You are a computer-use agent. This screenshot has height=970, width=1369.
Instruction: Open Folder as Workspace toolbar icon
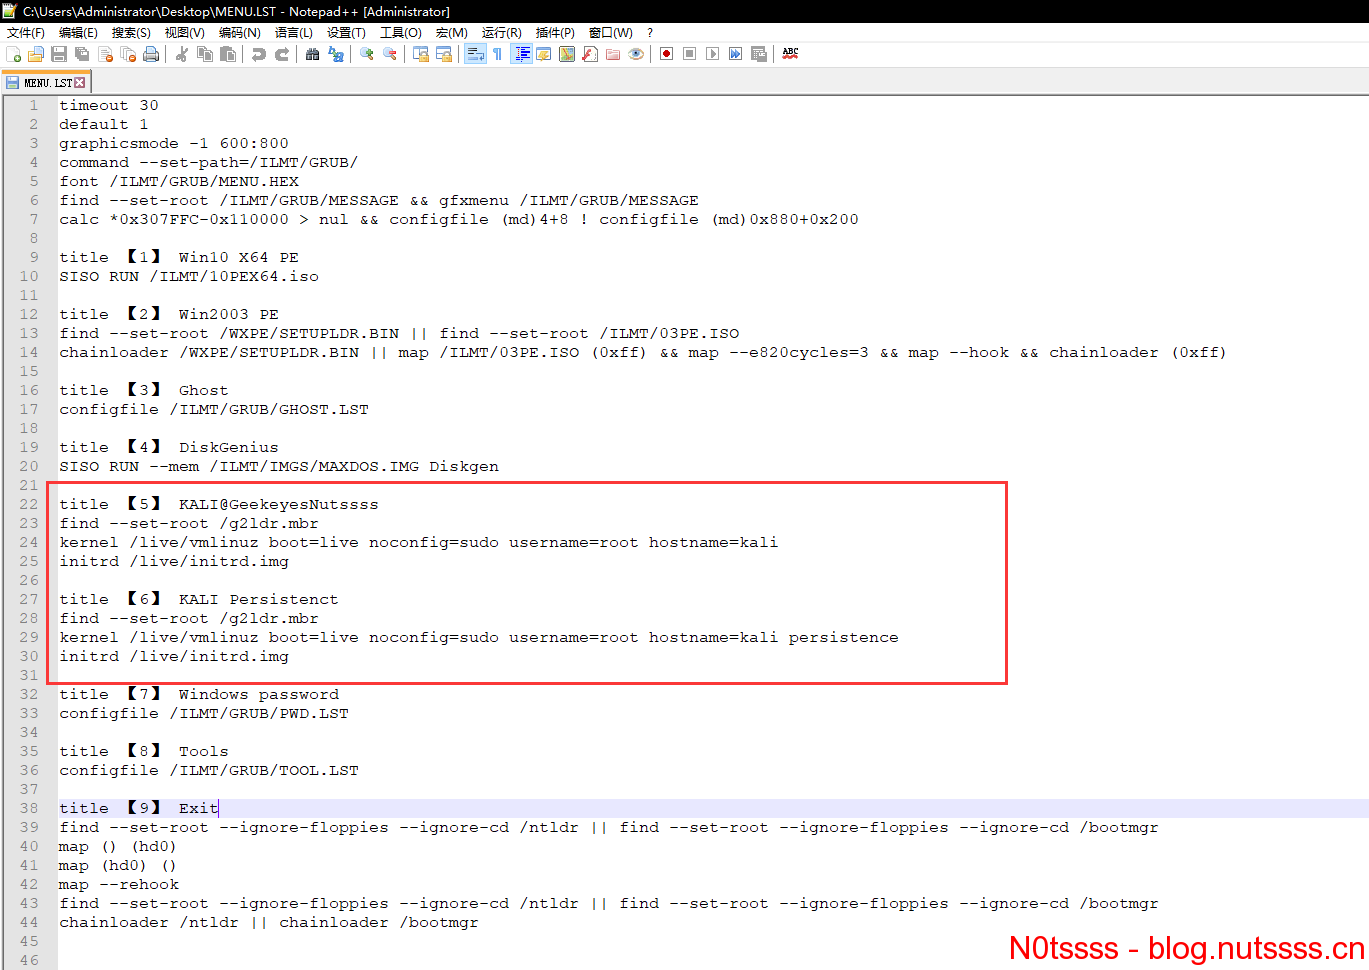pyautogui.click(x=613, y=54)
